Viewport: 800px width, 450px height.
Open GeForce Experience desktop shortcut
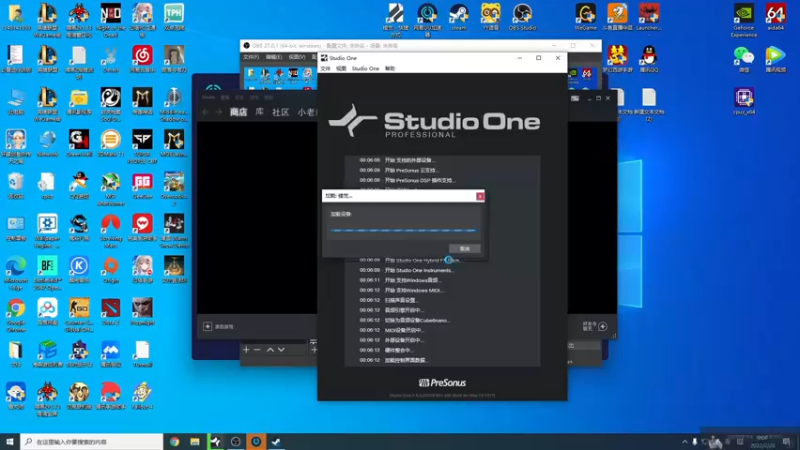(743, 20)
